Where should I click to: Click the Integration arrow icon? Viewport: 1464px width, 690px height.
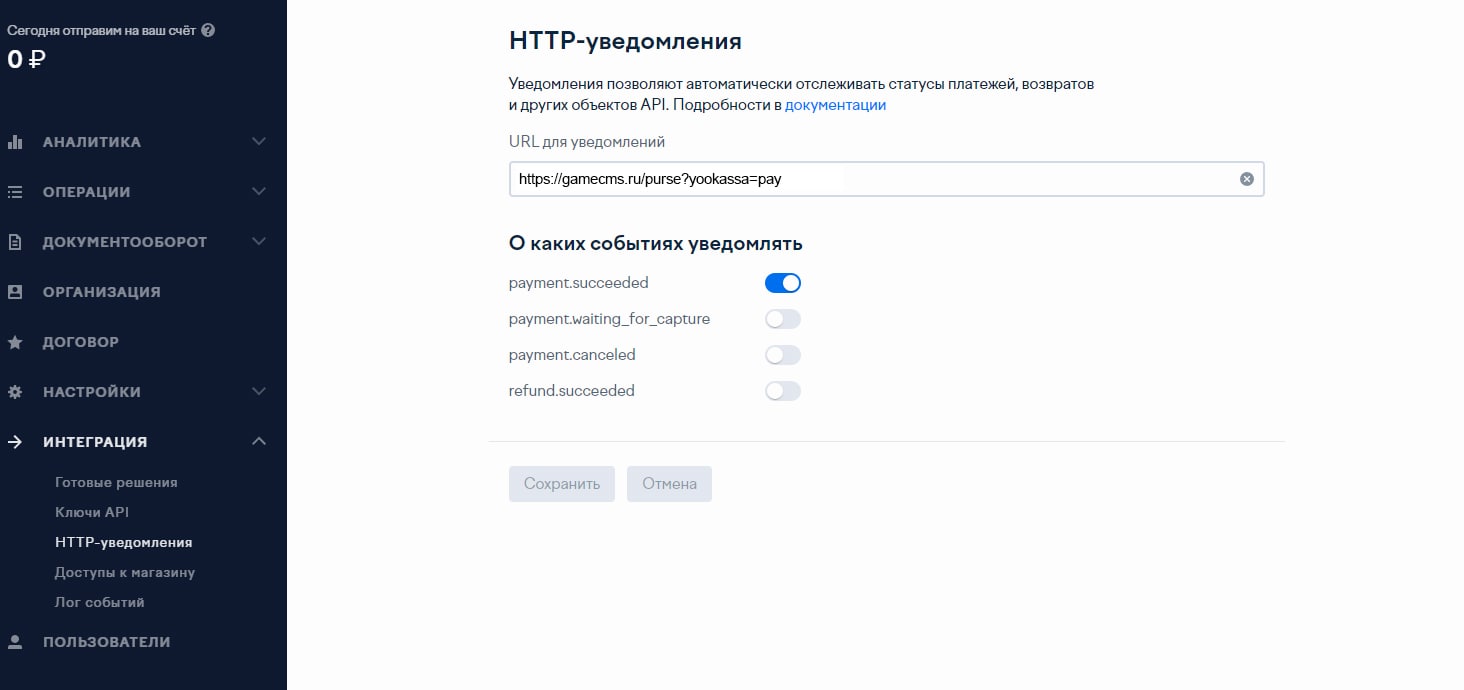15,442
